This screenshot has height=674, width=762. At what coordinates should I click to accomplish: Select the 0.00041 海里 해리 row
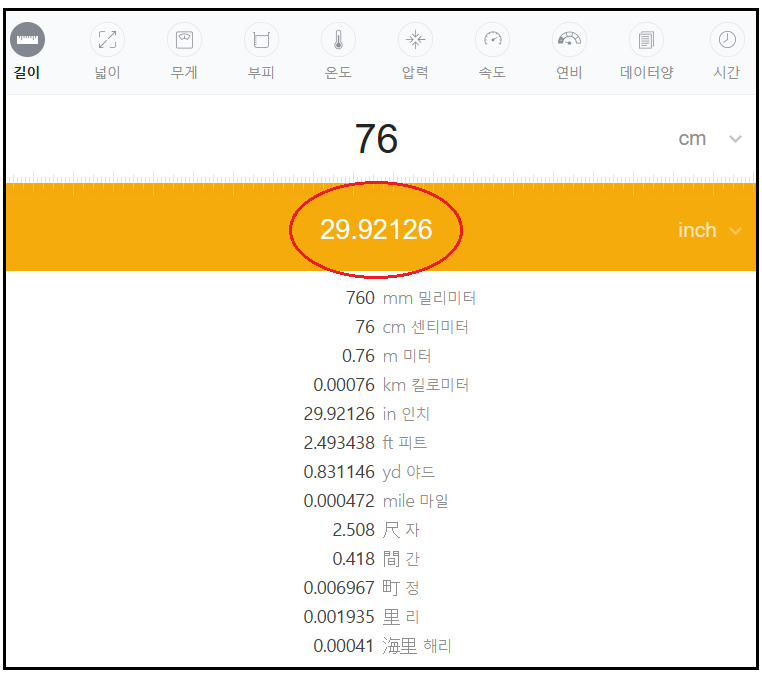[382, 646]
